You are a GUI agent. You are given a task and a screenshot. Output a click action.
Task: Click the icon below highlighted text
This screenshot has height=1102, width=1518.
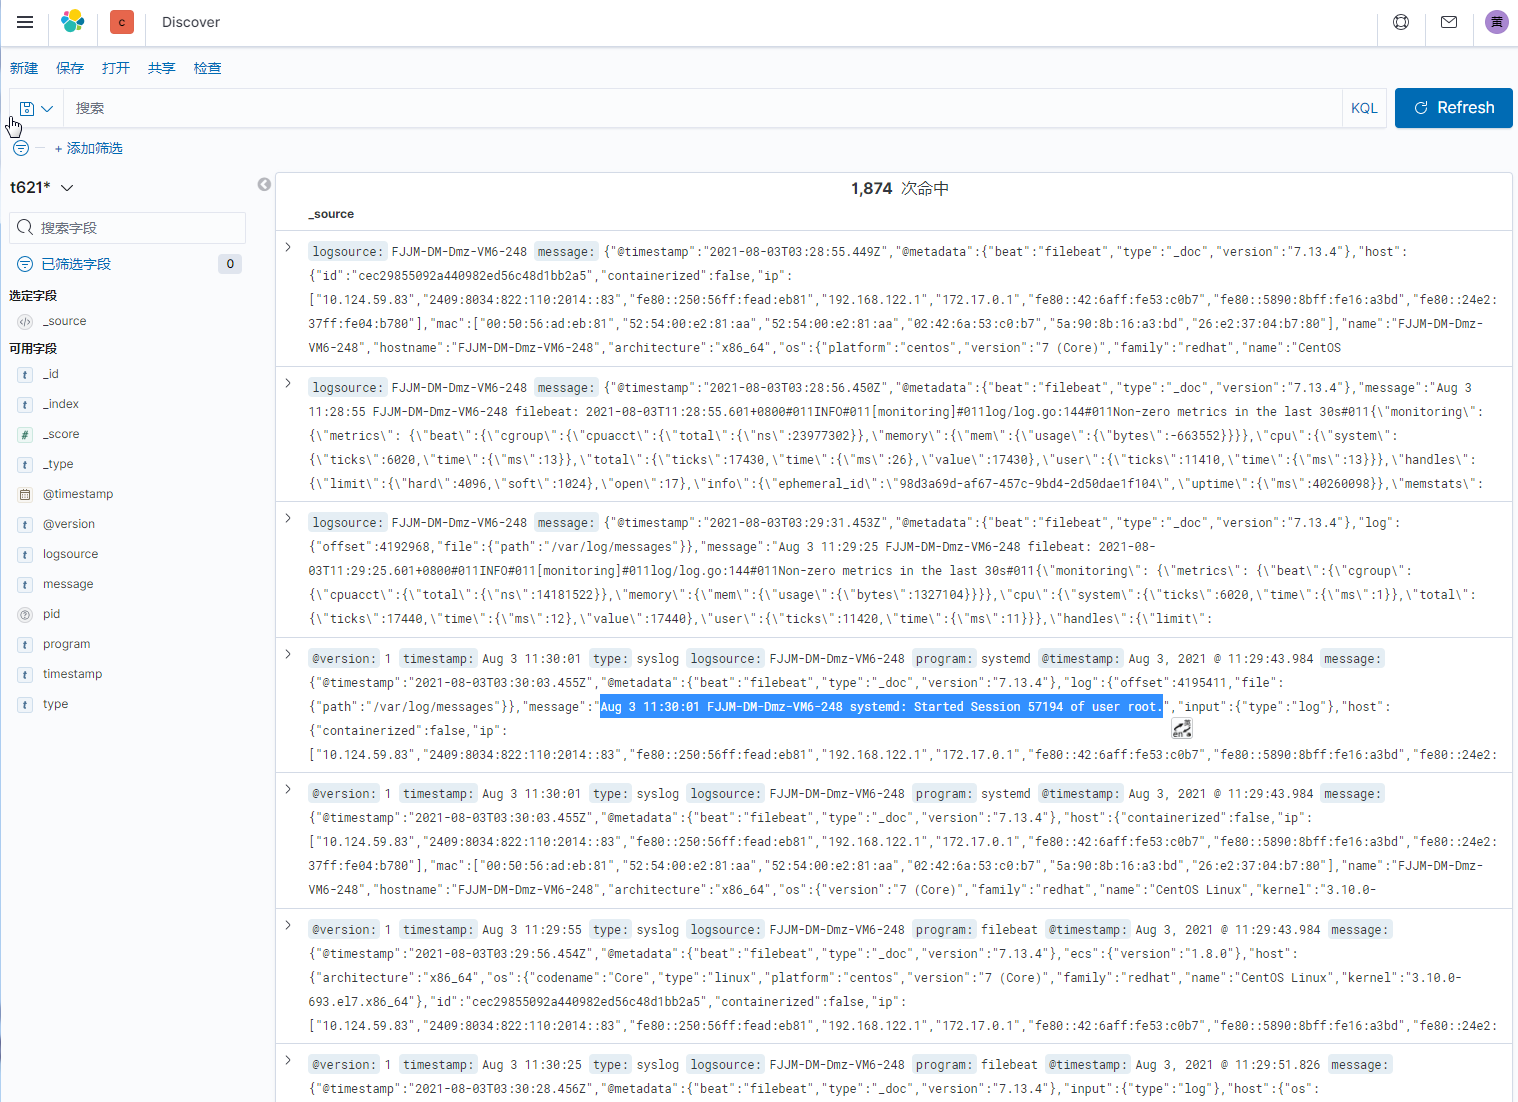[x=1182, y=729]
